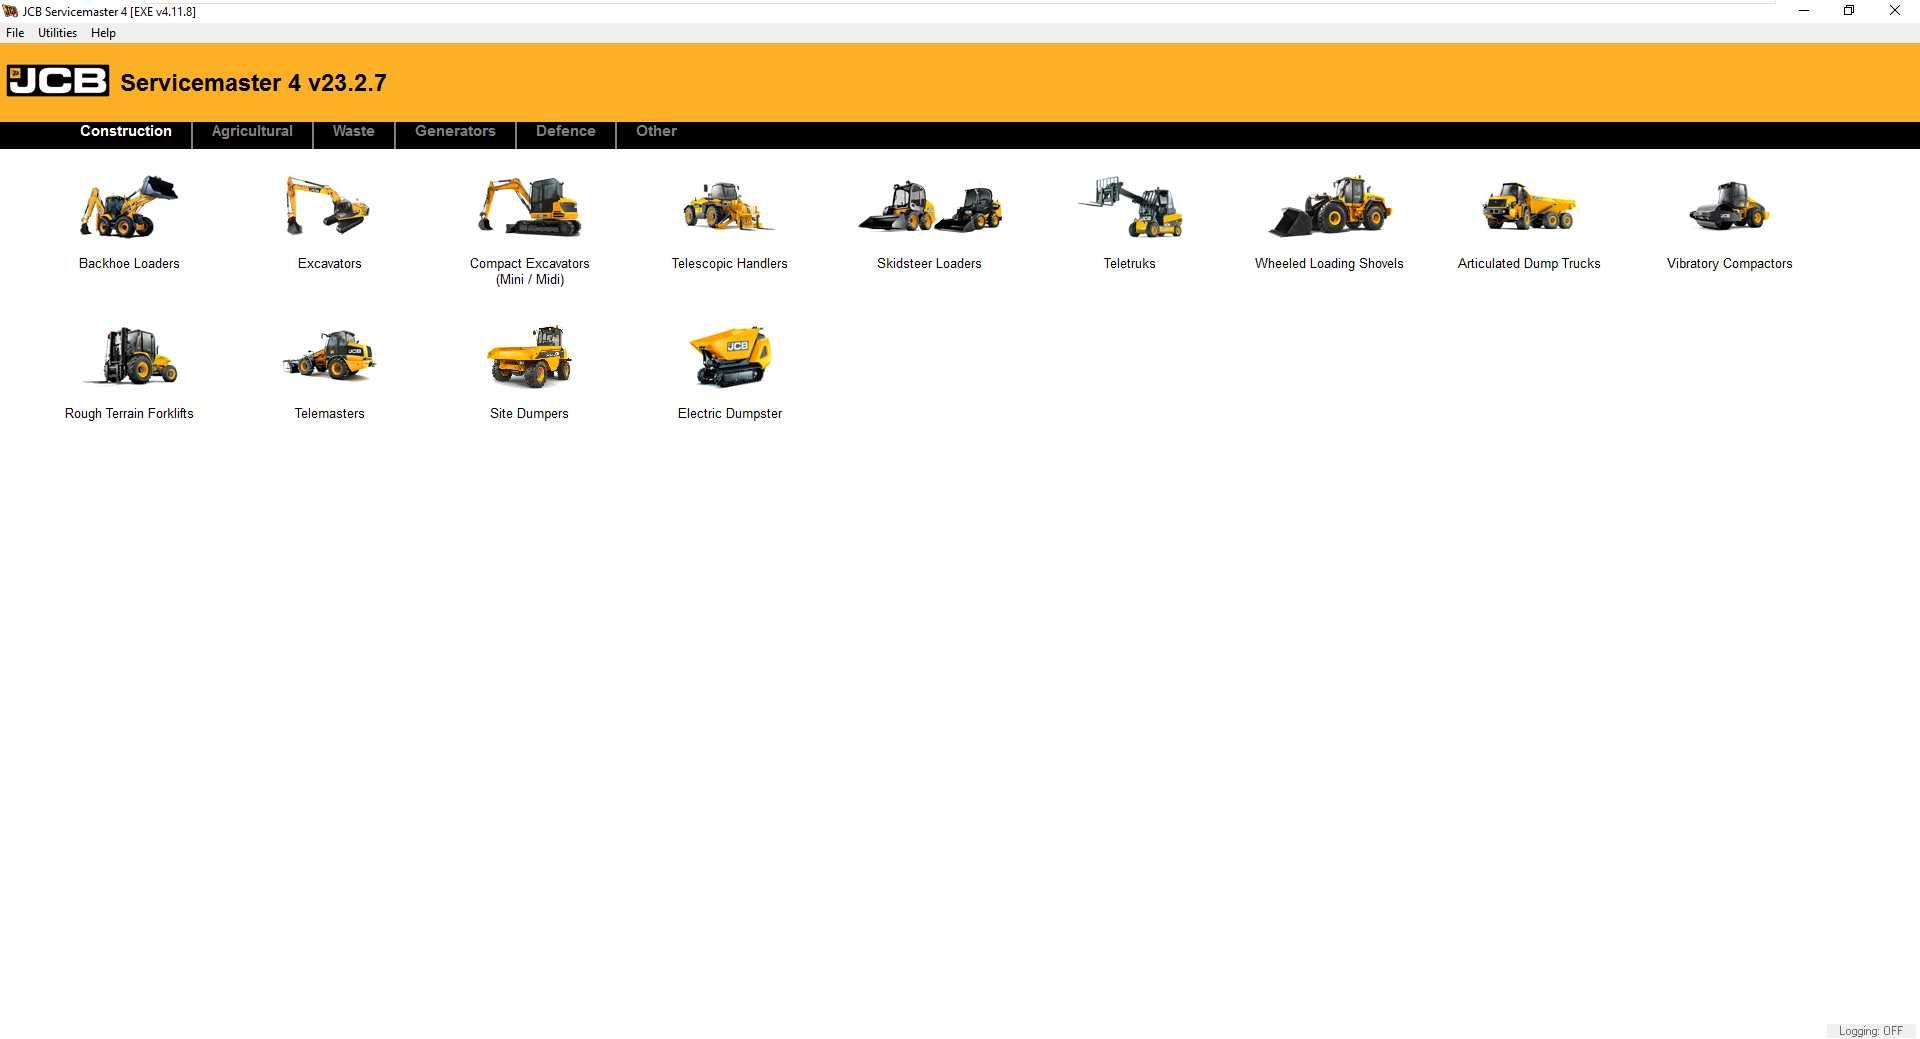1920x1039 pixels.
Task: Select the Excavators machine icon
Action: click(329, 207)
